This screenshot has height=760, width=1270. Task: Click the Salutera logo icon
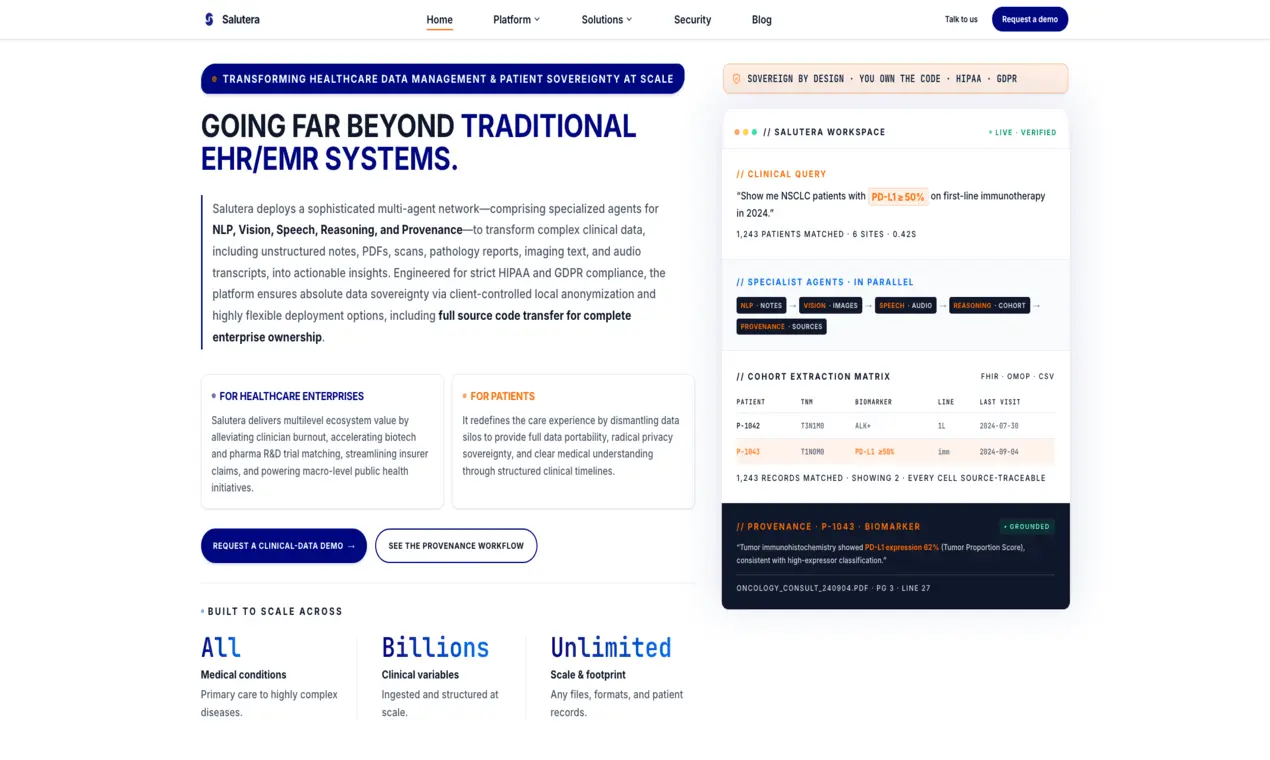[209, 19]
